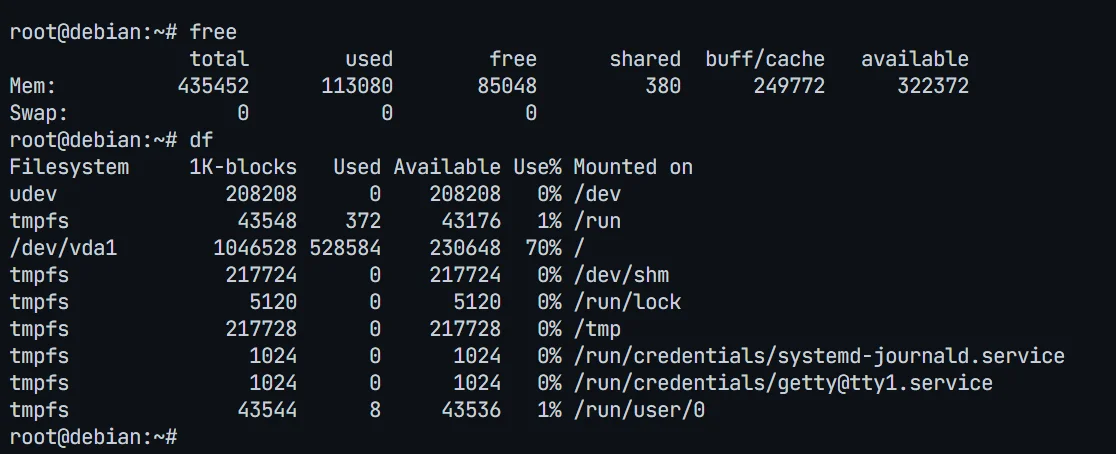Click the "Swap:" row label
Screen dimensions: 1116x454
[x=39, y=113]
